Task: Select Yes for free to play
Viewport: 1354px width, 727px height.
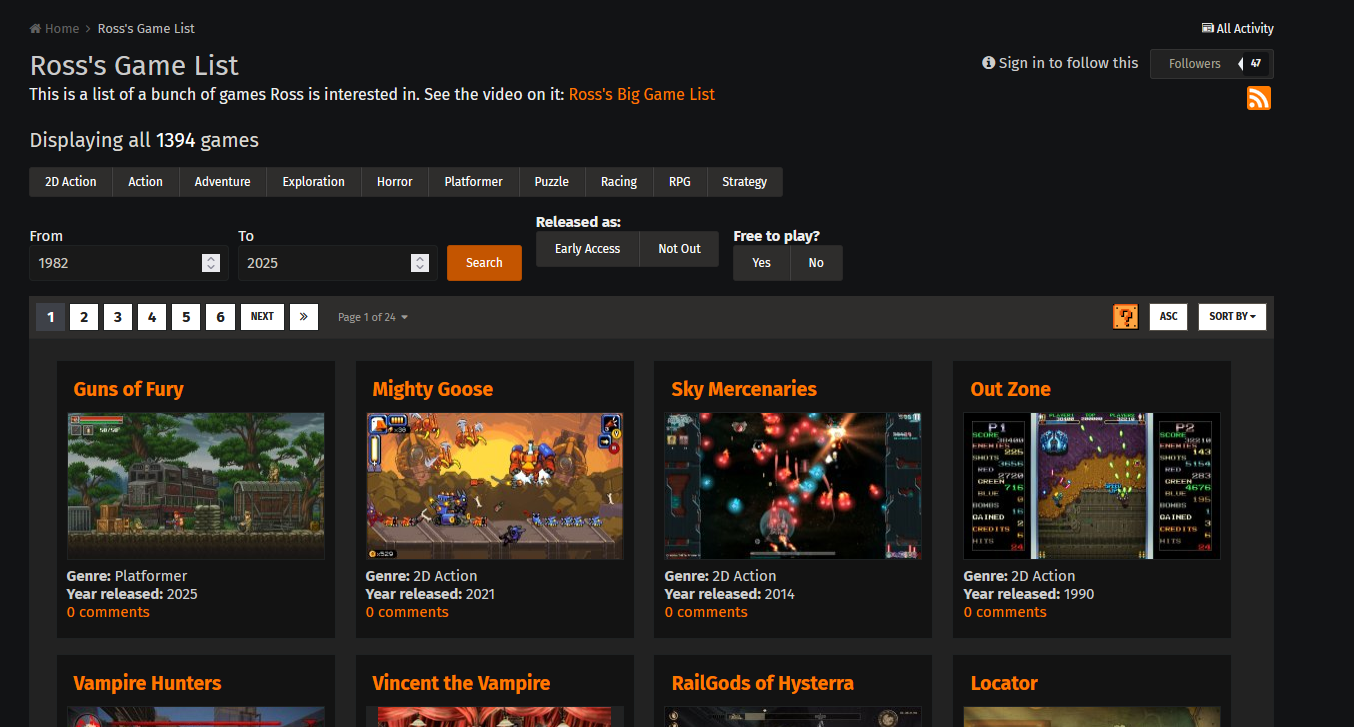Action: tap(762, 263)
